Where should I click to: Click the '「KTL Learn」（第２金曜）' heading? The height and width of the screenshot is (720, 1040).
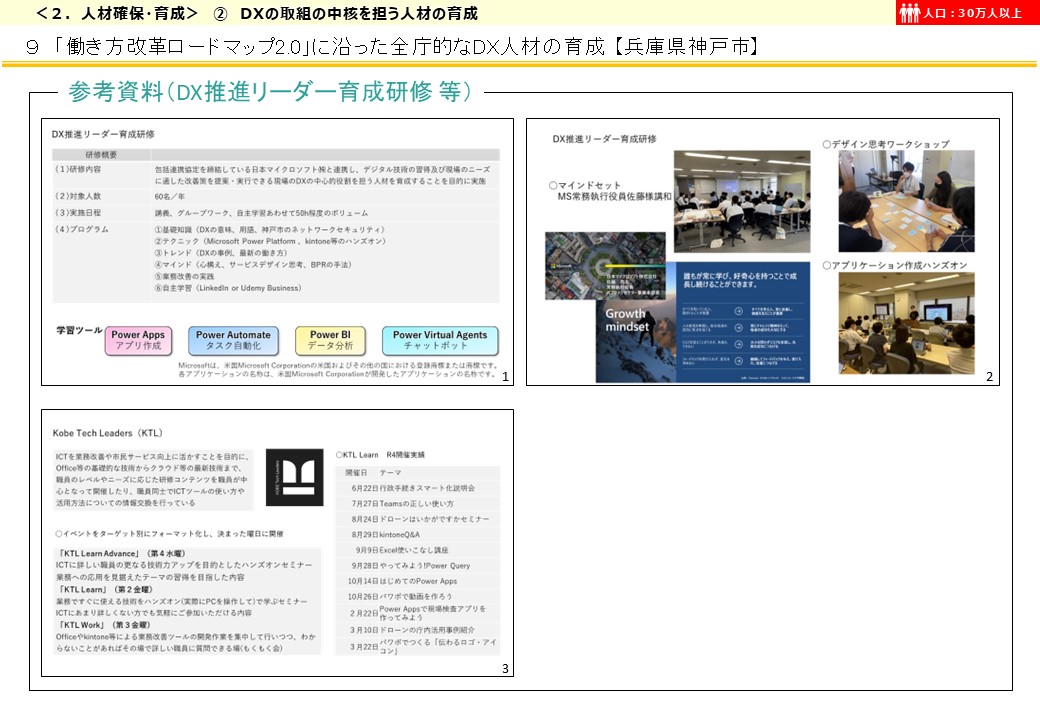[x=106, y=589]
